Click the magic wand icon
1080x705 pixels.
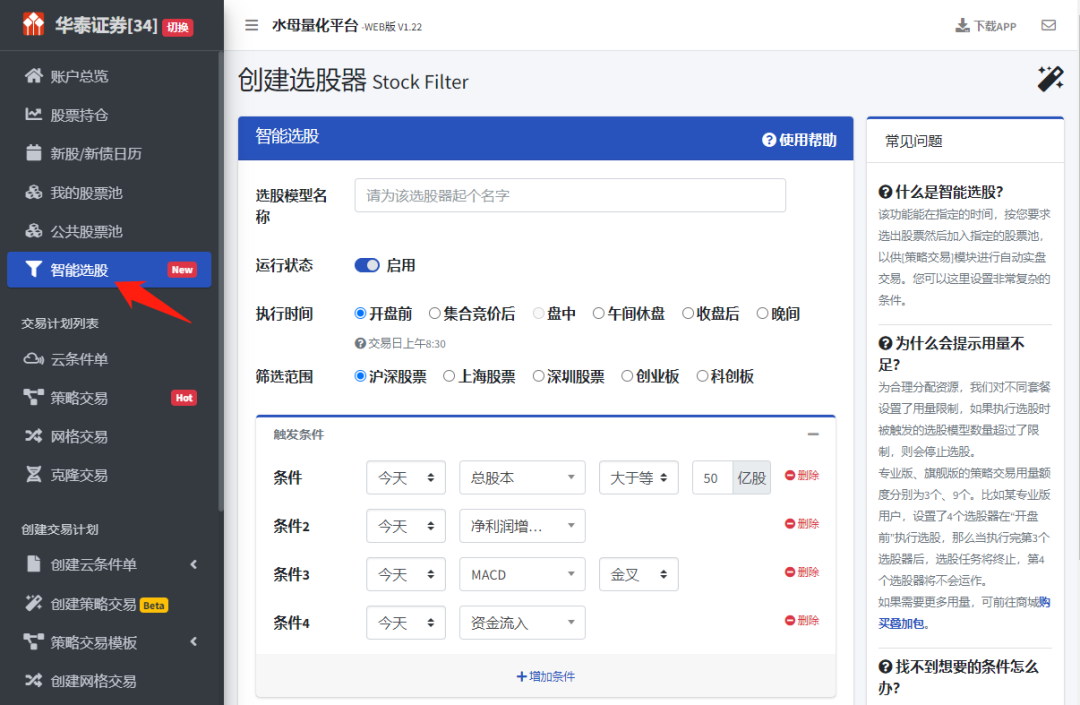[x=1050, y=79]
